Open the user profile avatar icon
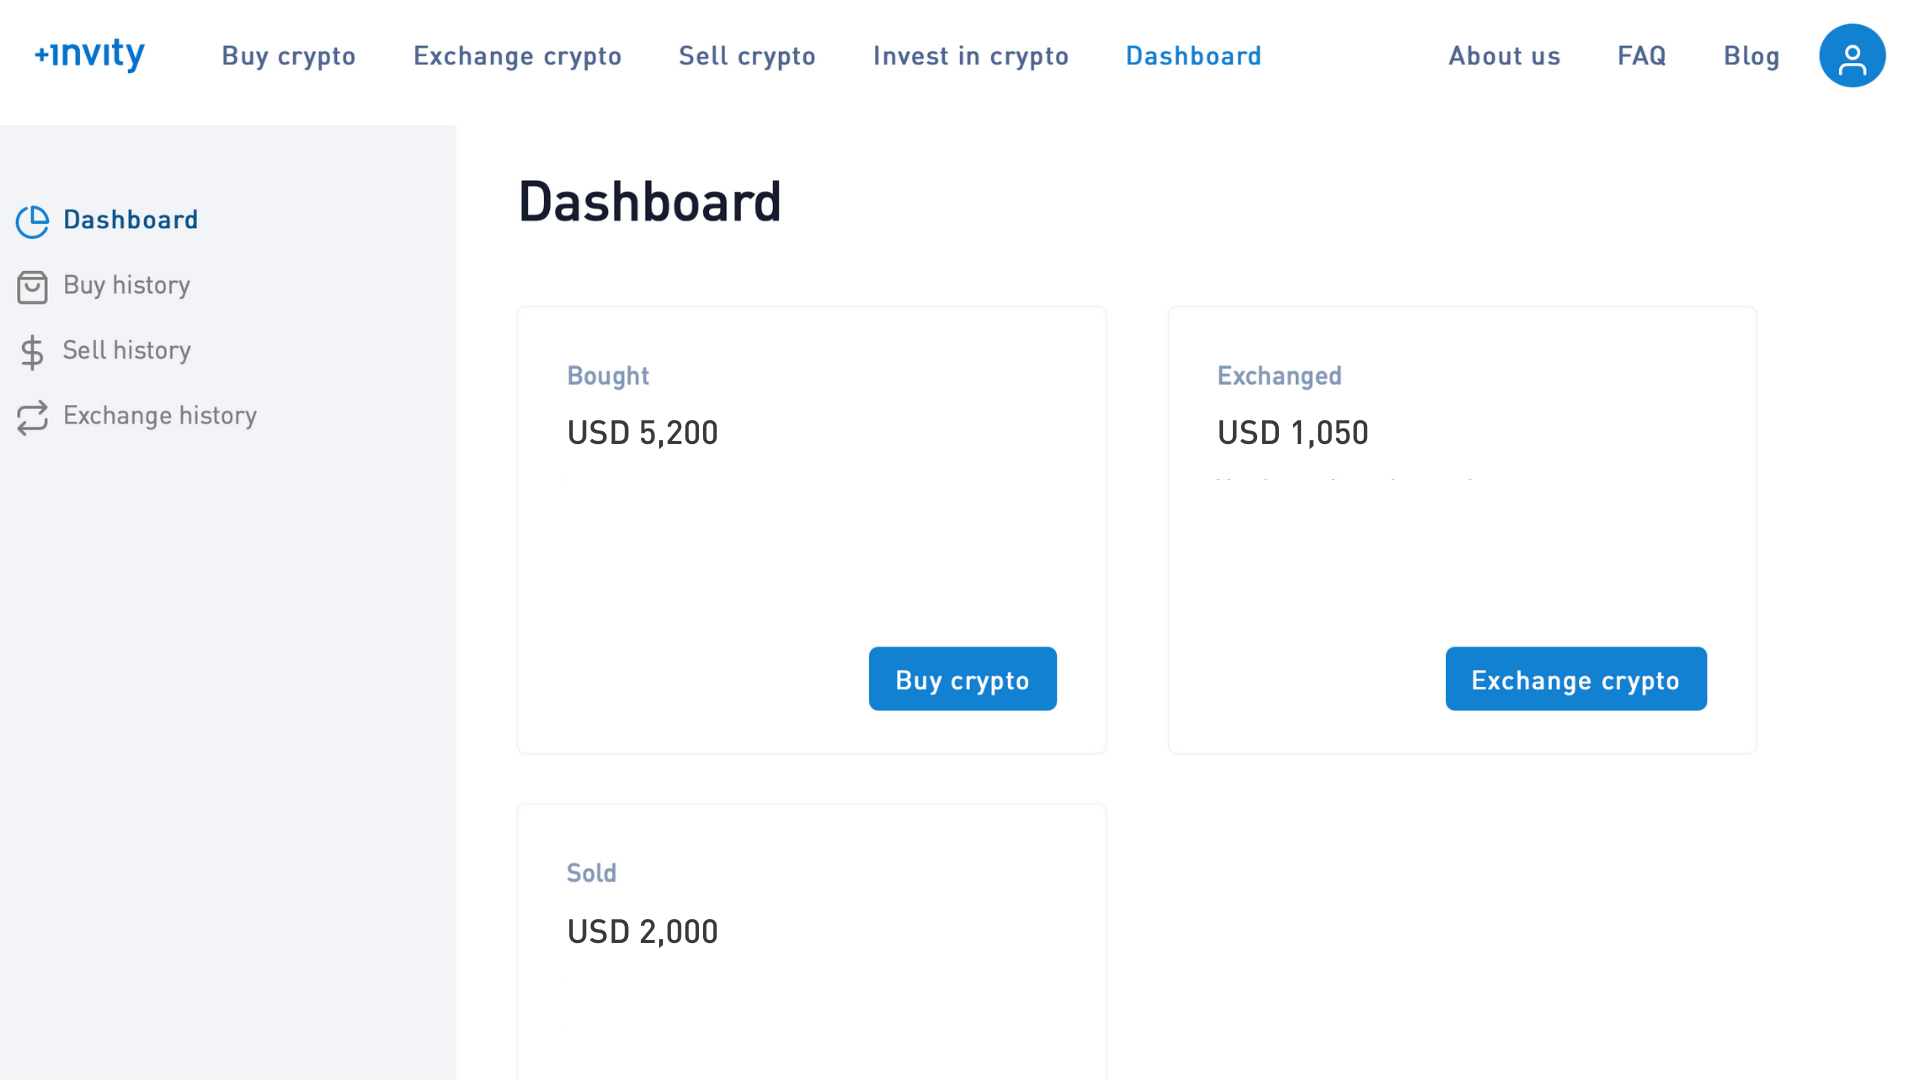 pos(1851,56)
